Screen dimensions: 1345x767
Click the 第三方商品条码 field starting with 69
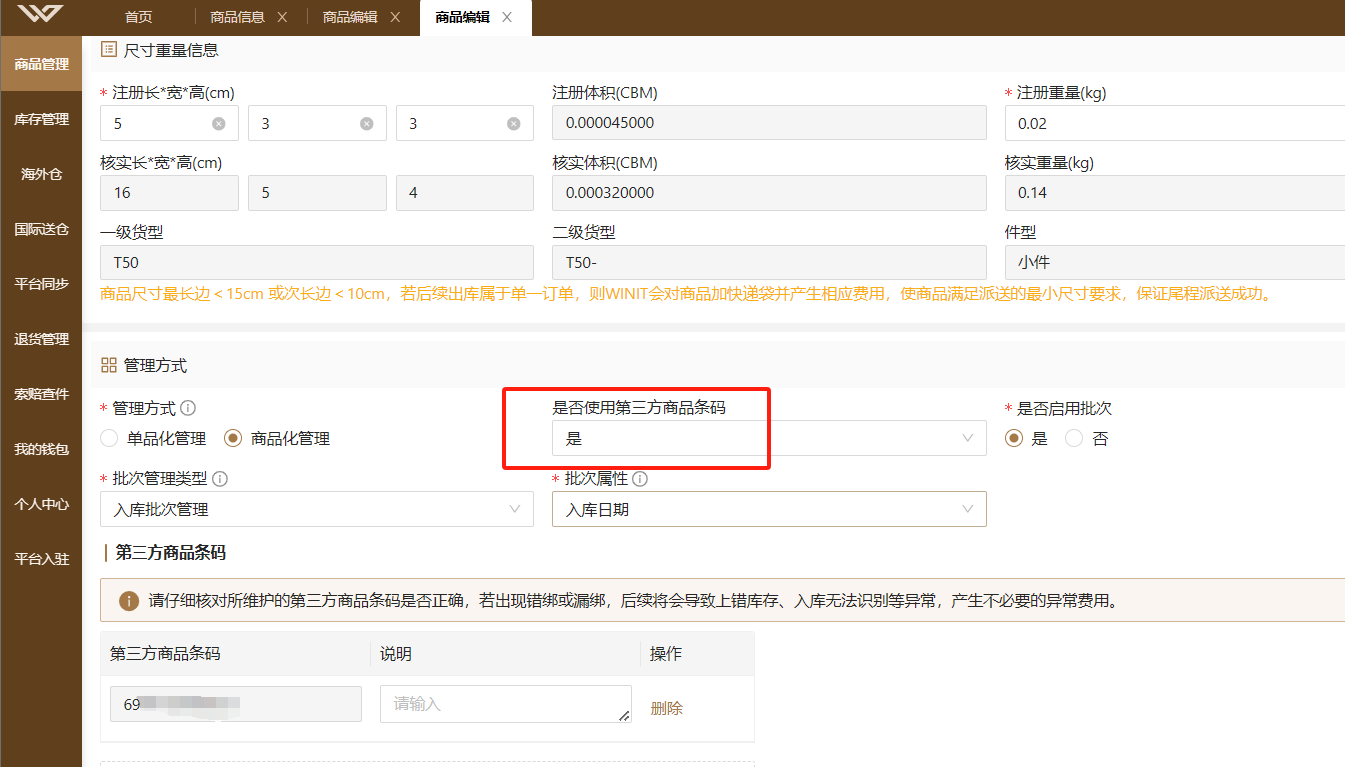(x=236, y=704)
